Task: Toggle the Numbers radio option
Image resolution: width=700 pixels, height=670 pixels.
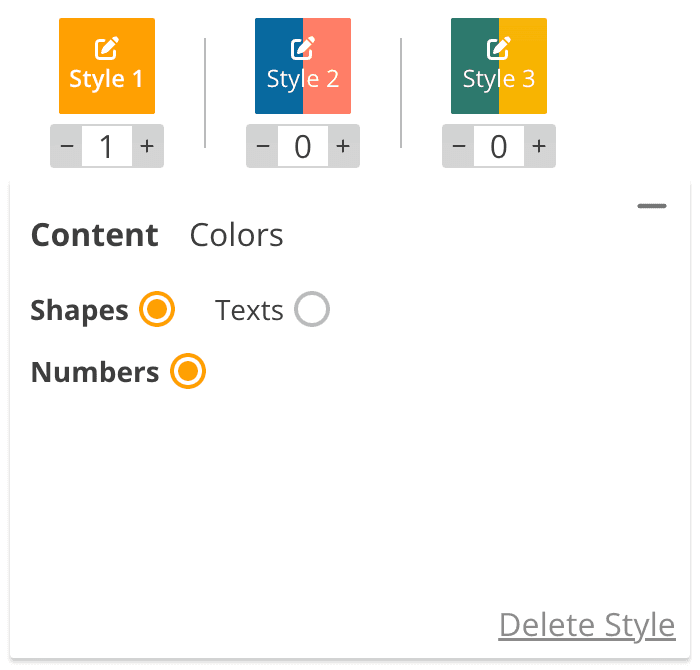Action: coord(188,372)
